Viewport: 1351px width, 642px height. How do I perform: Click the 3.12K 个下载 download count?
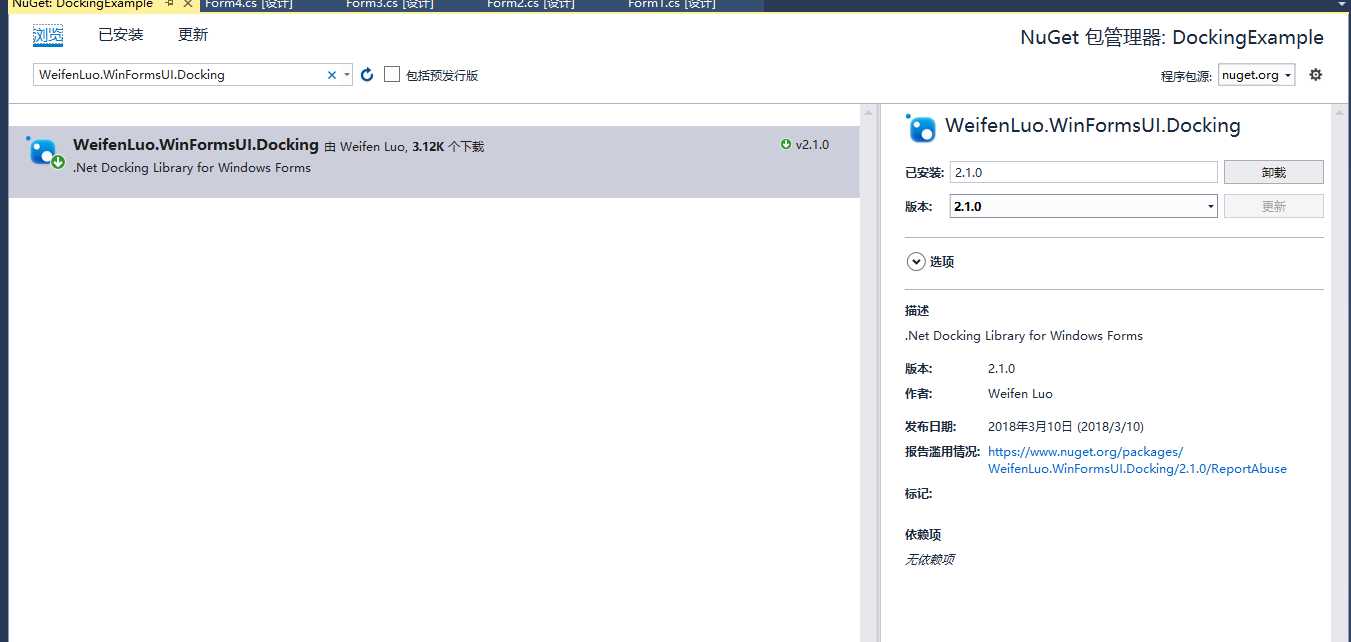tap(448, 147)
